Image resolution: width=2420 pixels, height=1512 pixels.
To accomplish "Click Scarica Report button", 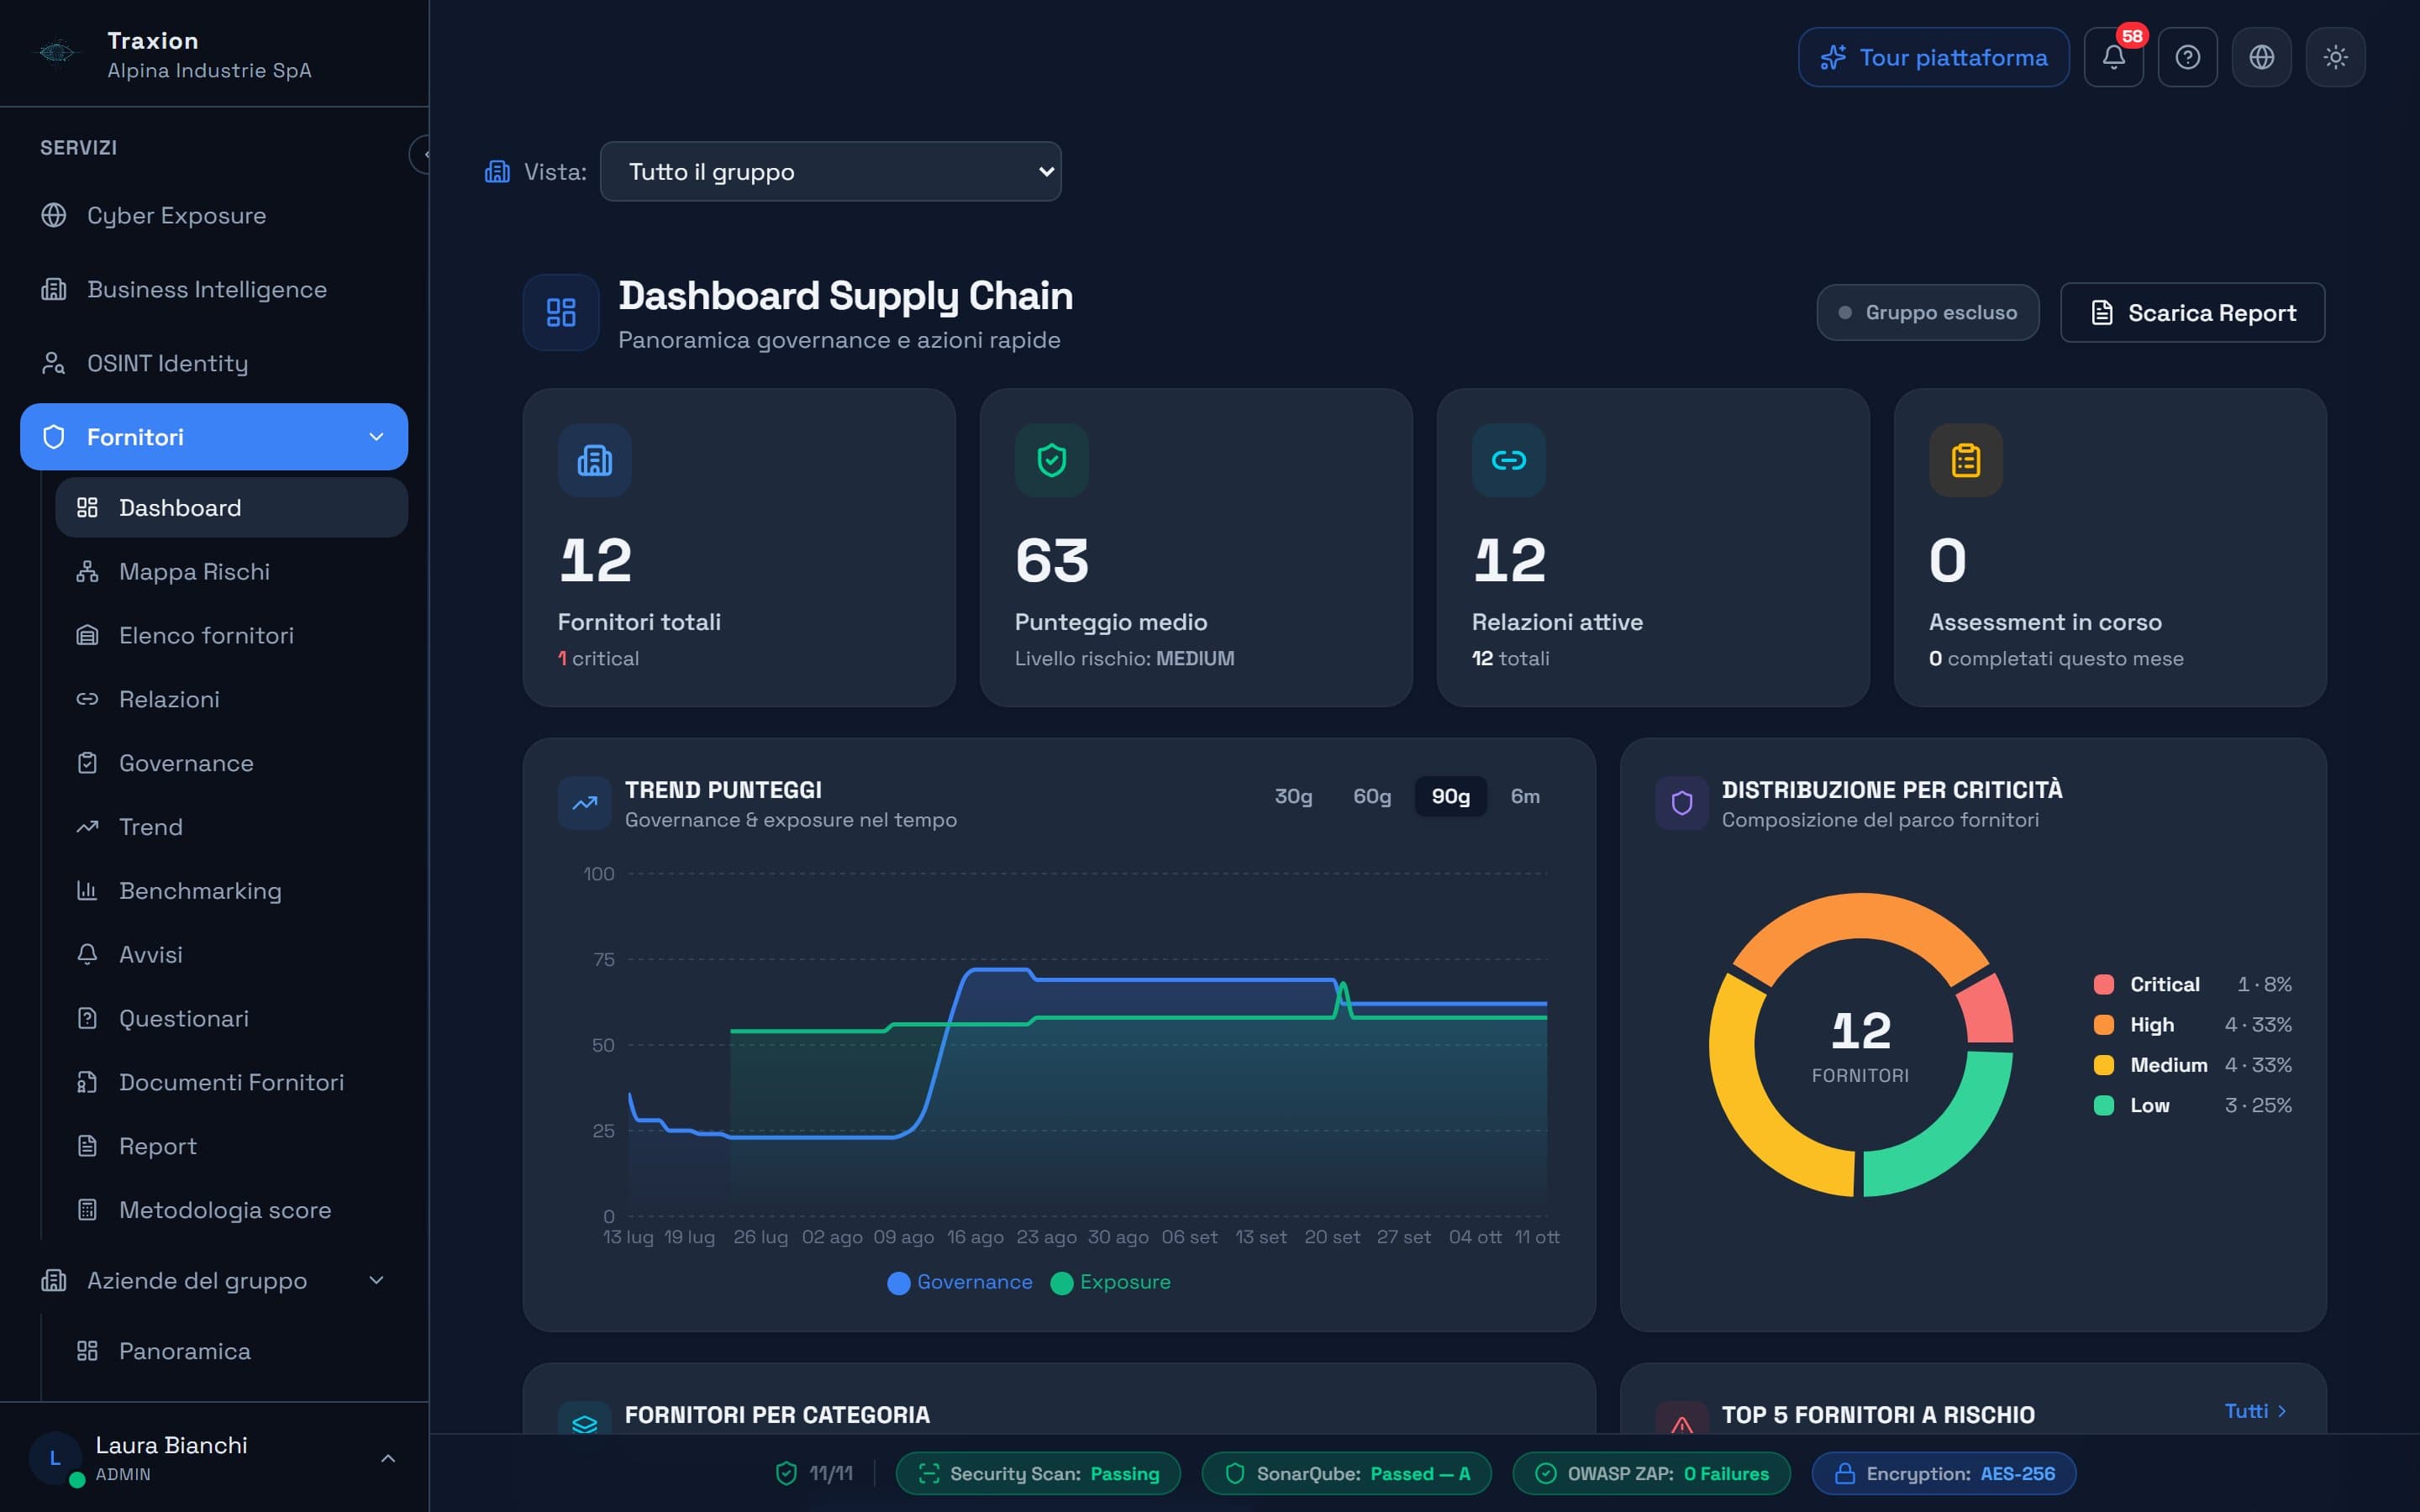I will point(2192,312).
